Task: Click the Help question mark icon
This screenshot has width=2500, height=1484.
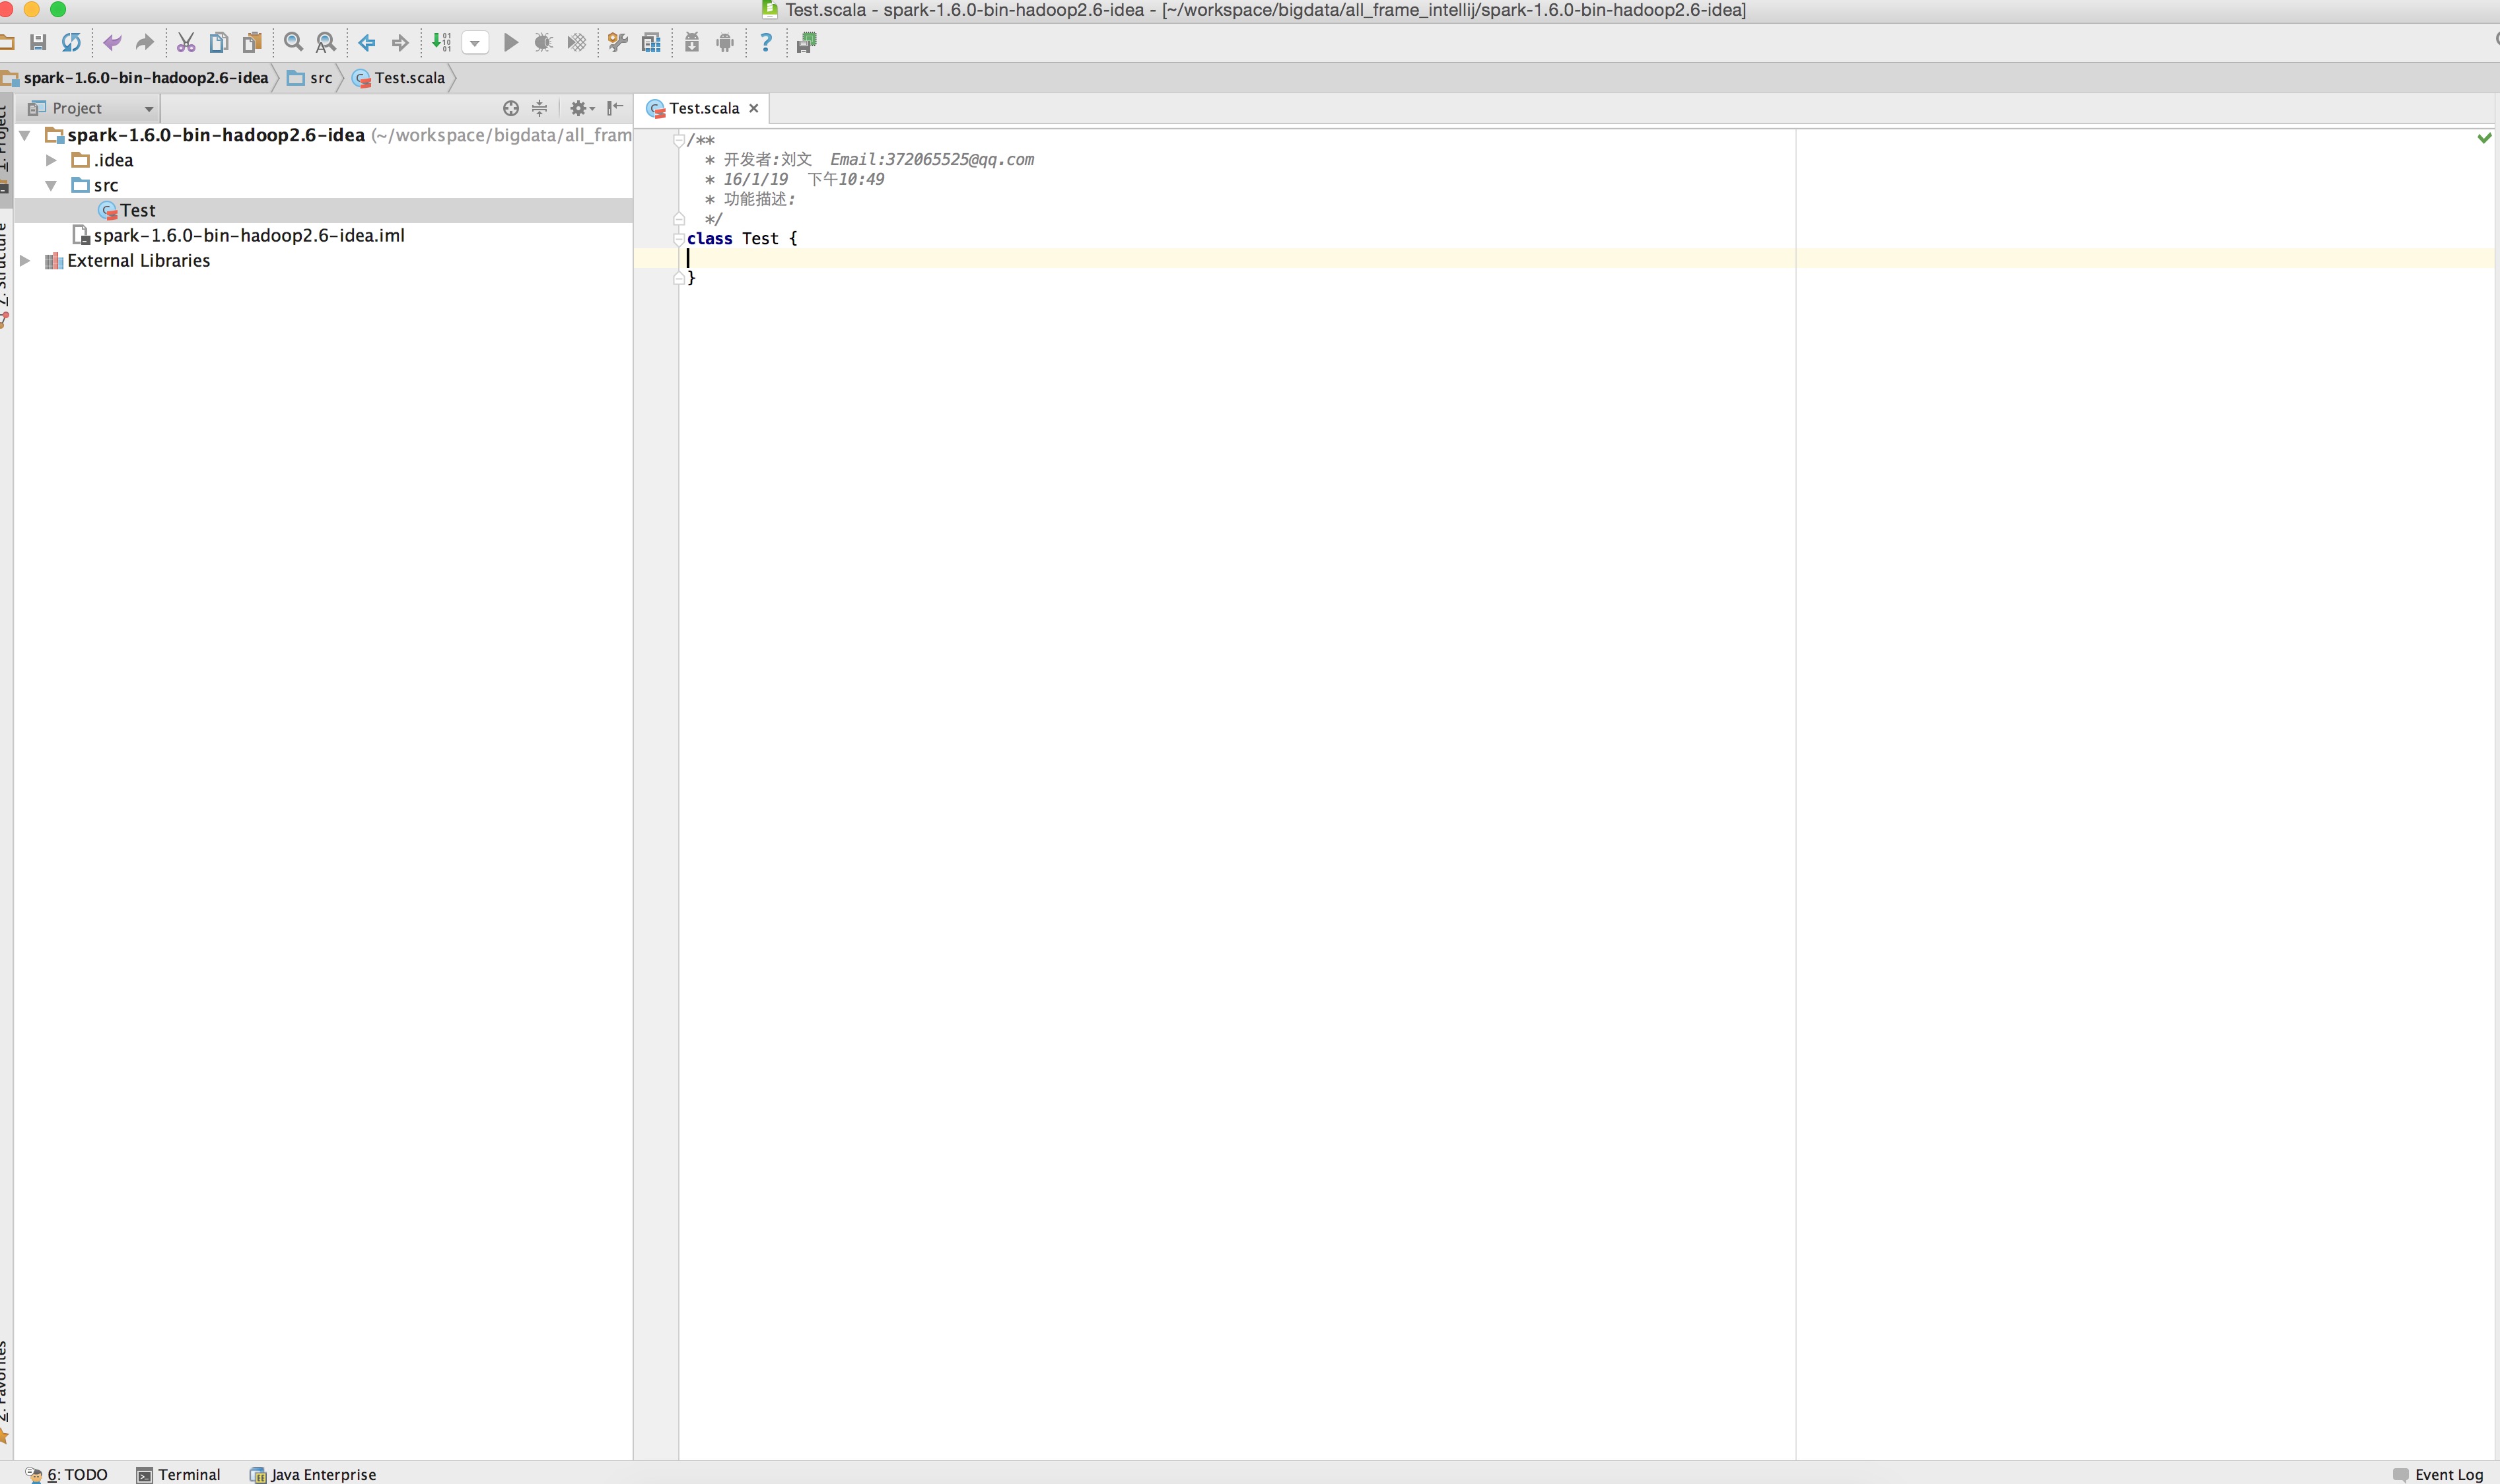Action: point(766,42)
